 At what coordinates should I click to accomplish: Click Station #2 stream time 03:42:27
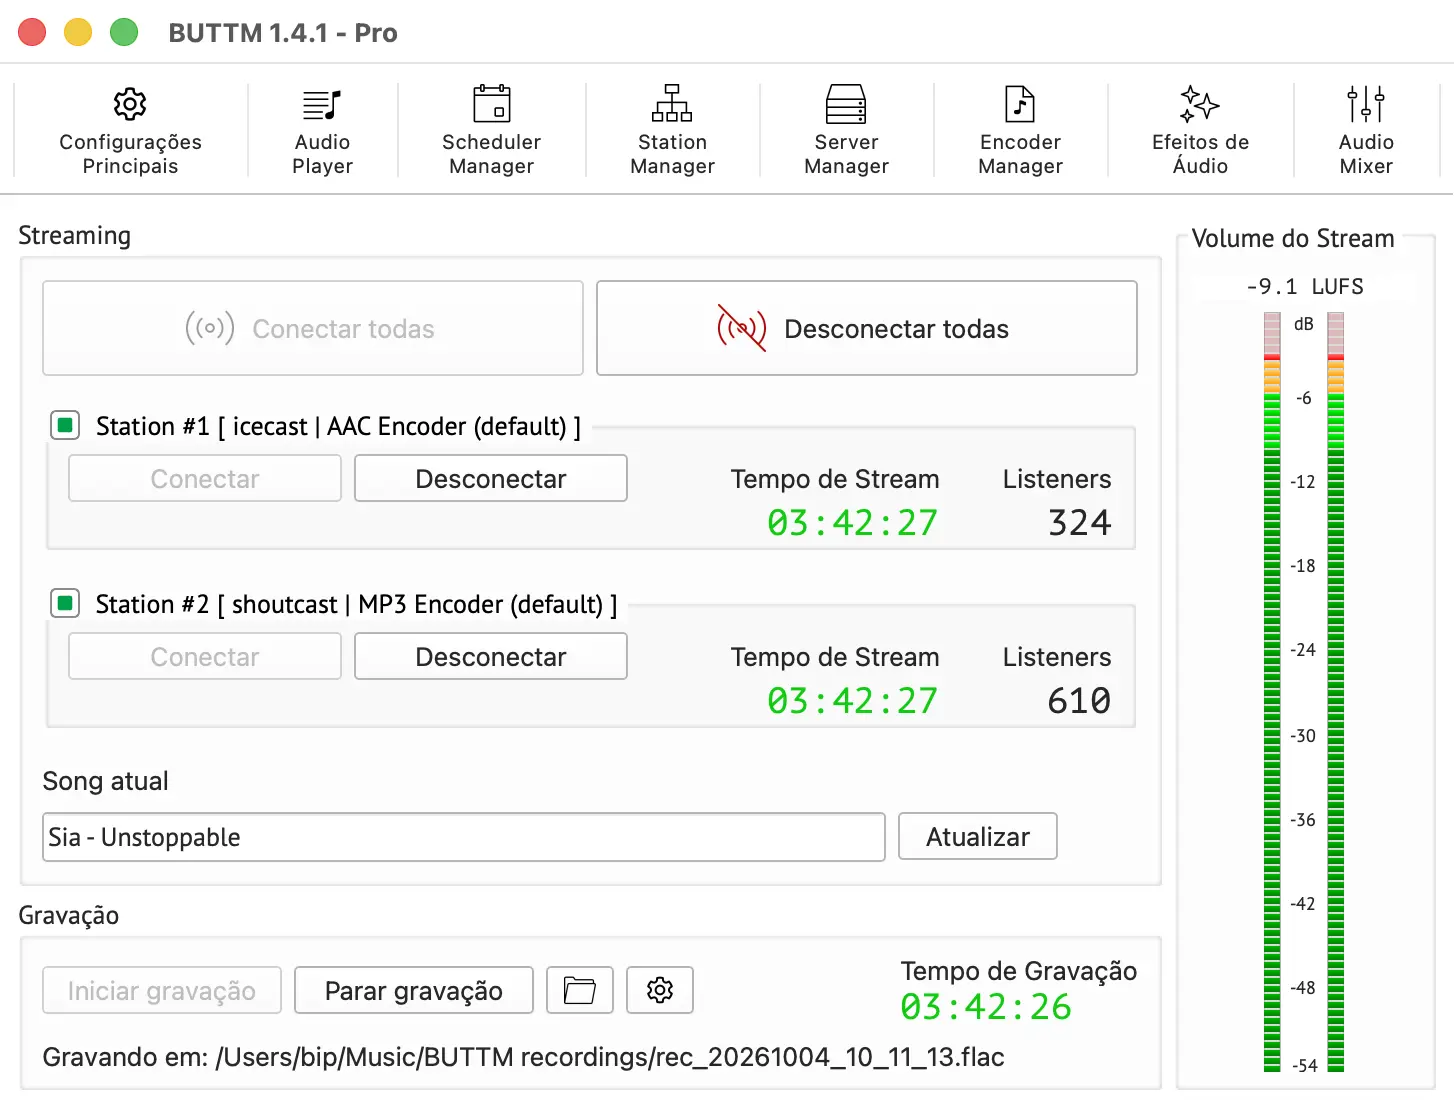[x=853, y=701]
